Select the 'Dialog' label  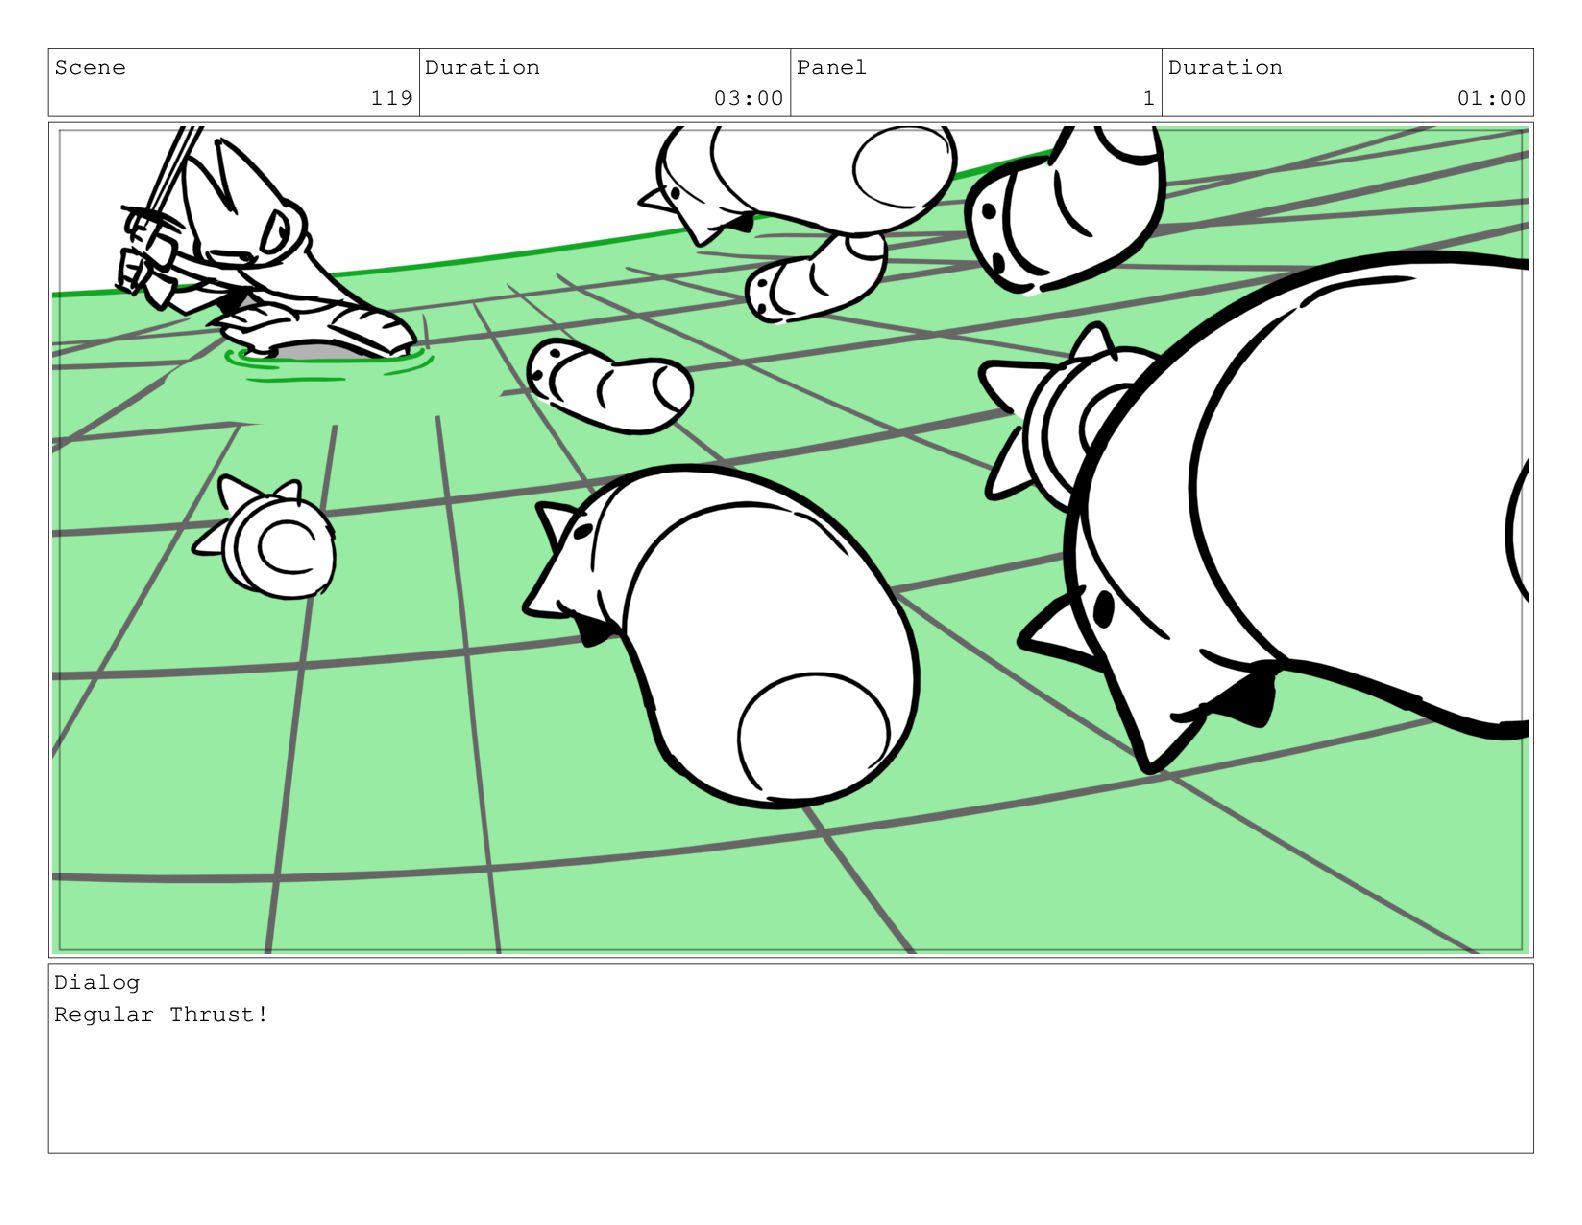click(97, 983)
